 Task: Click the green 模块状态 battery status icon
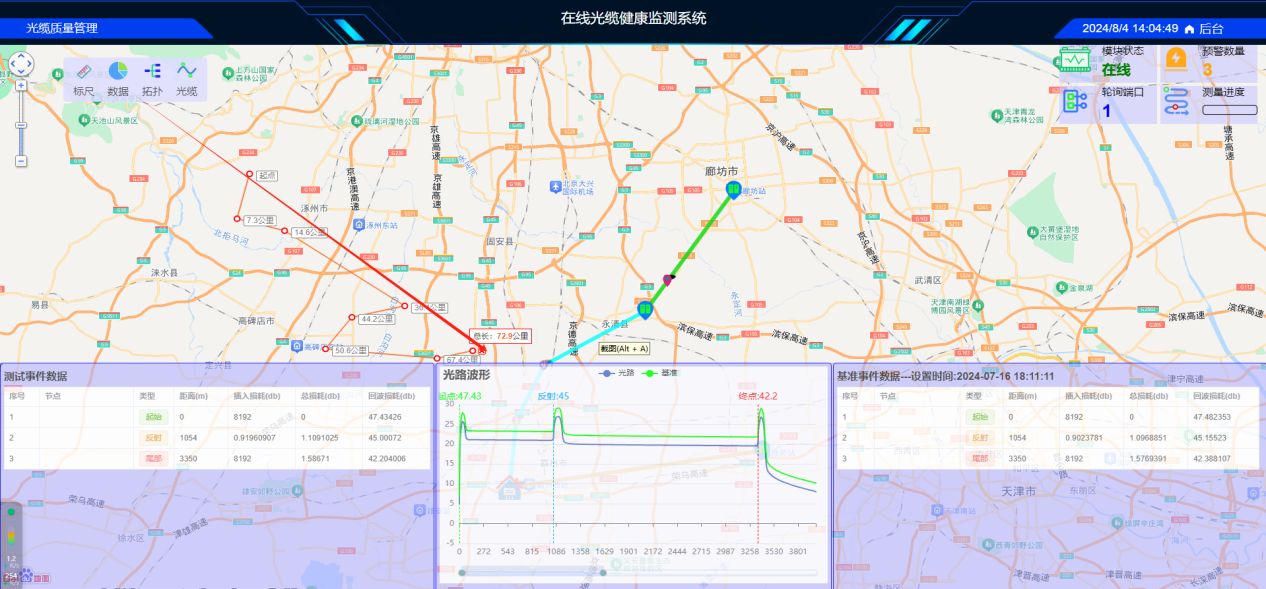pos(1075,60)
